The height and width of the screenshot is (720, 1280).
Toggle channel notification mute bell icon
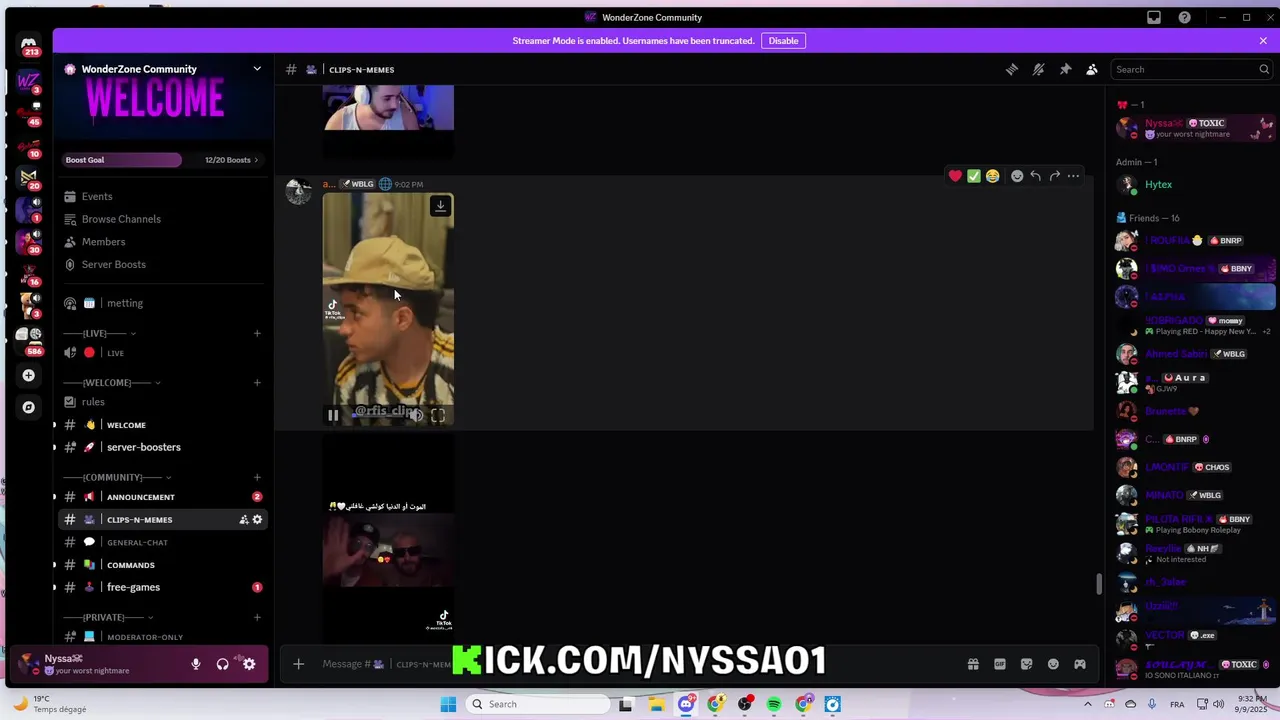pyautogui.click(x=1038, y=69)
